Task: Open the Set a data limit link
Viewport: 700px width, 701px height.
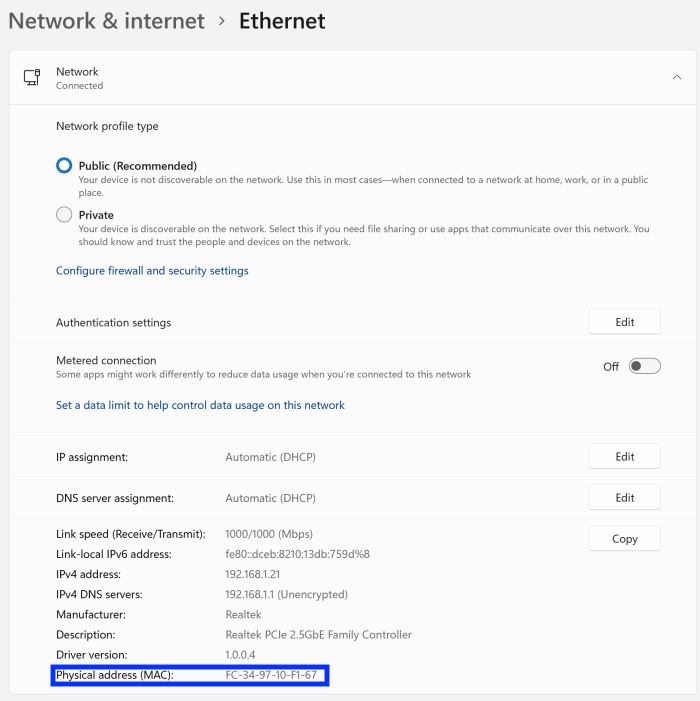Action: pyautogui.click(x=200, y=405)
